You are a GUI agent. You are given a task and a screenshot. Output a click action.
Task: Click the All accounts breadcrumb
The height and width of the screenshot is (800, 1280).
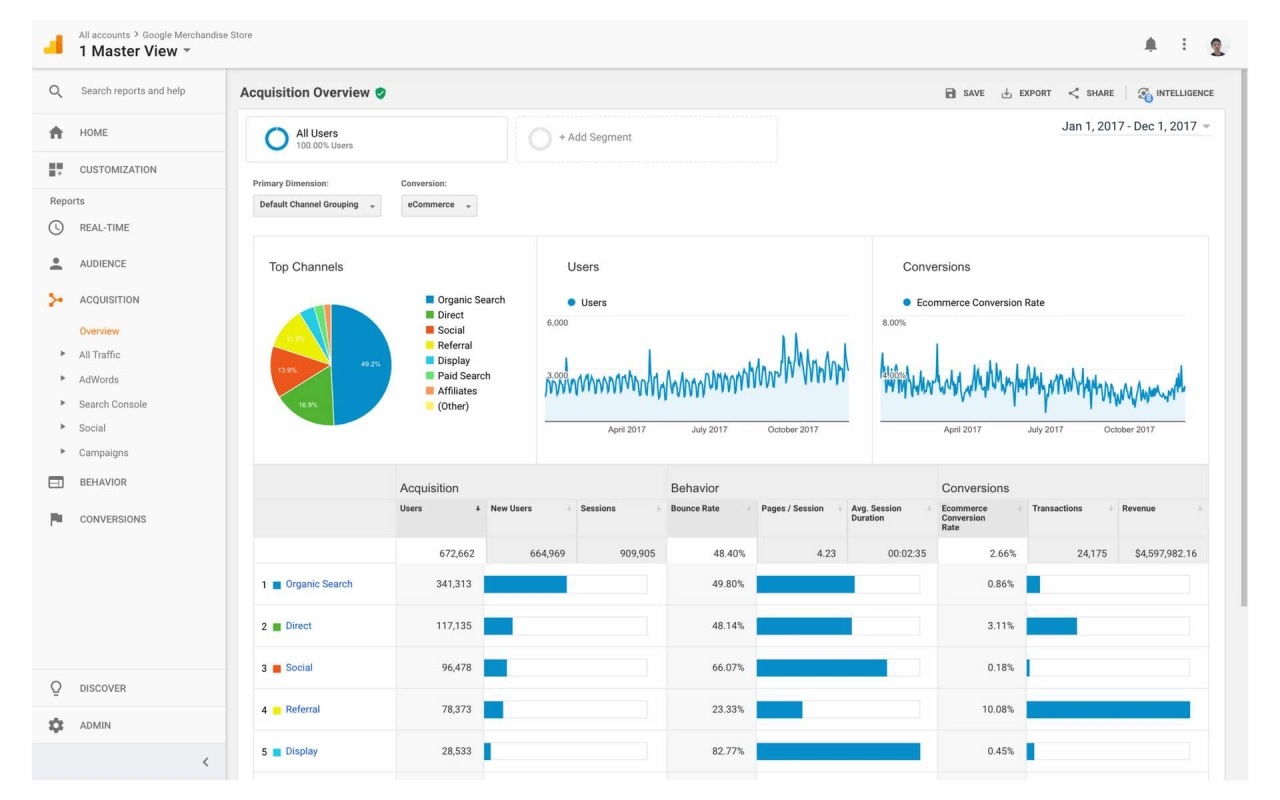pos(104,35)
